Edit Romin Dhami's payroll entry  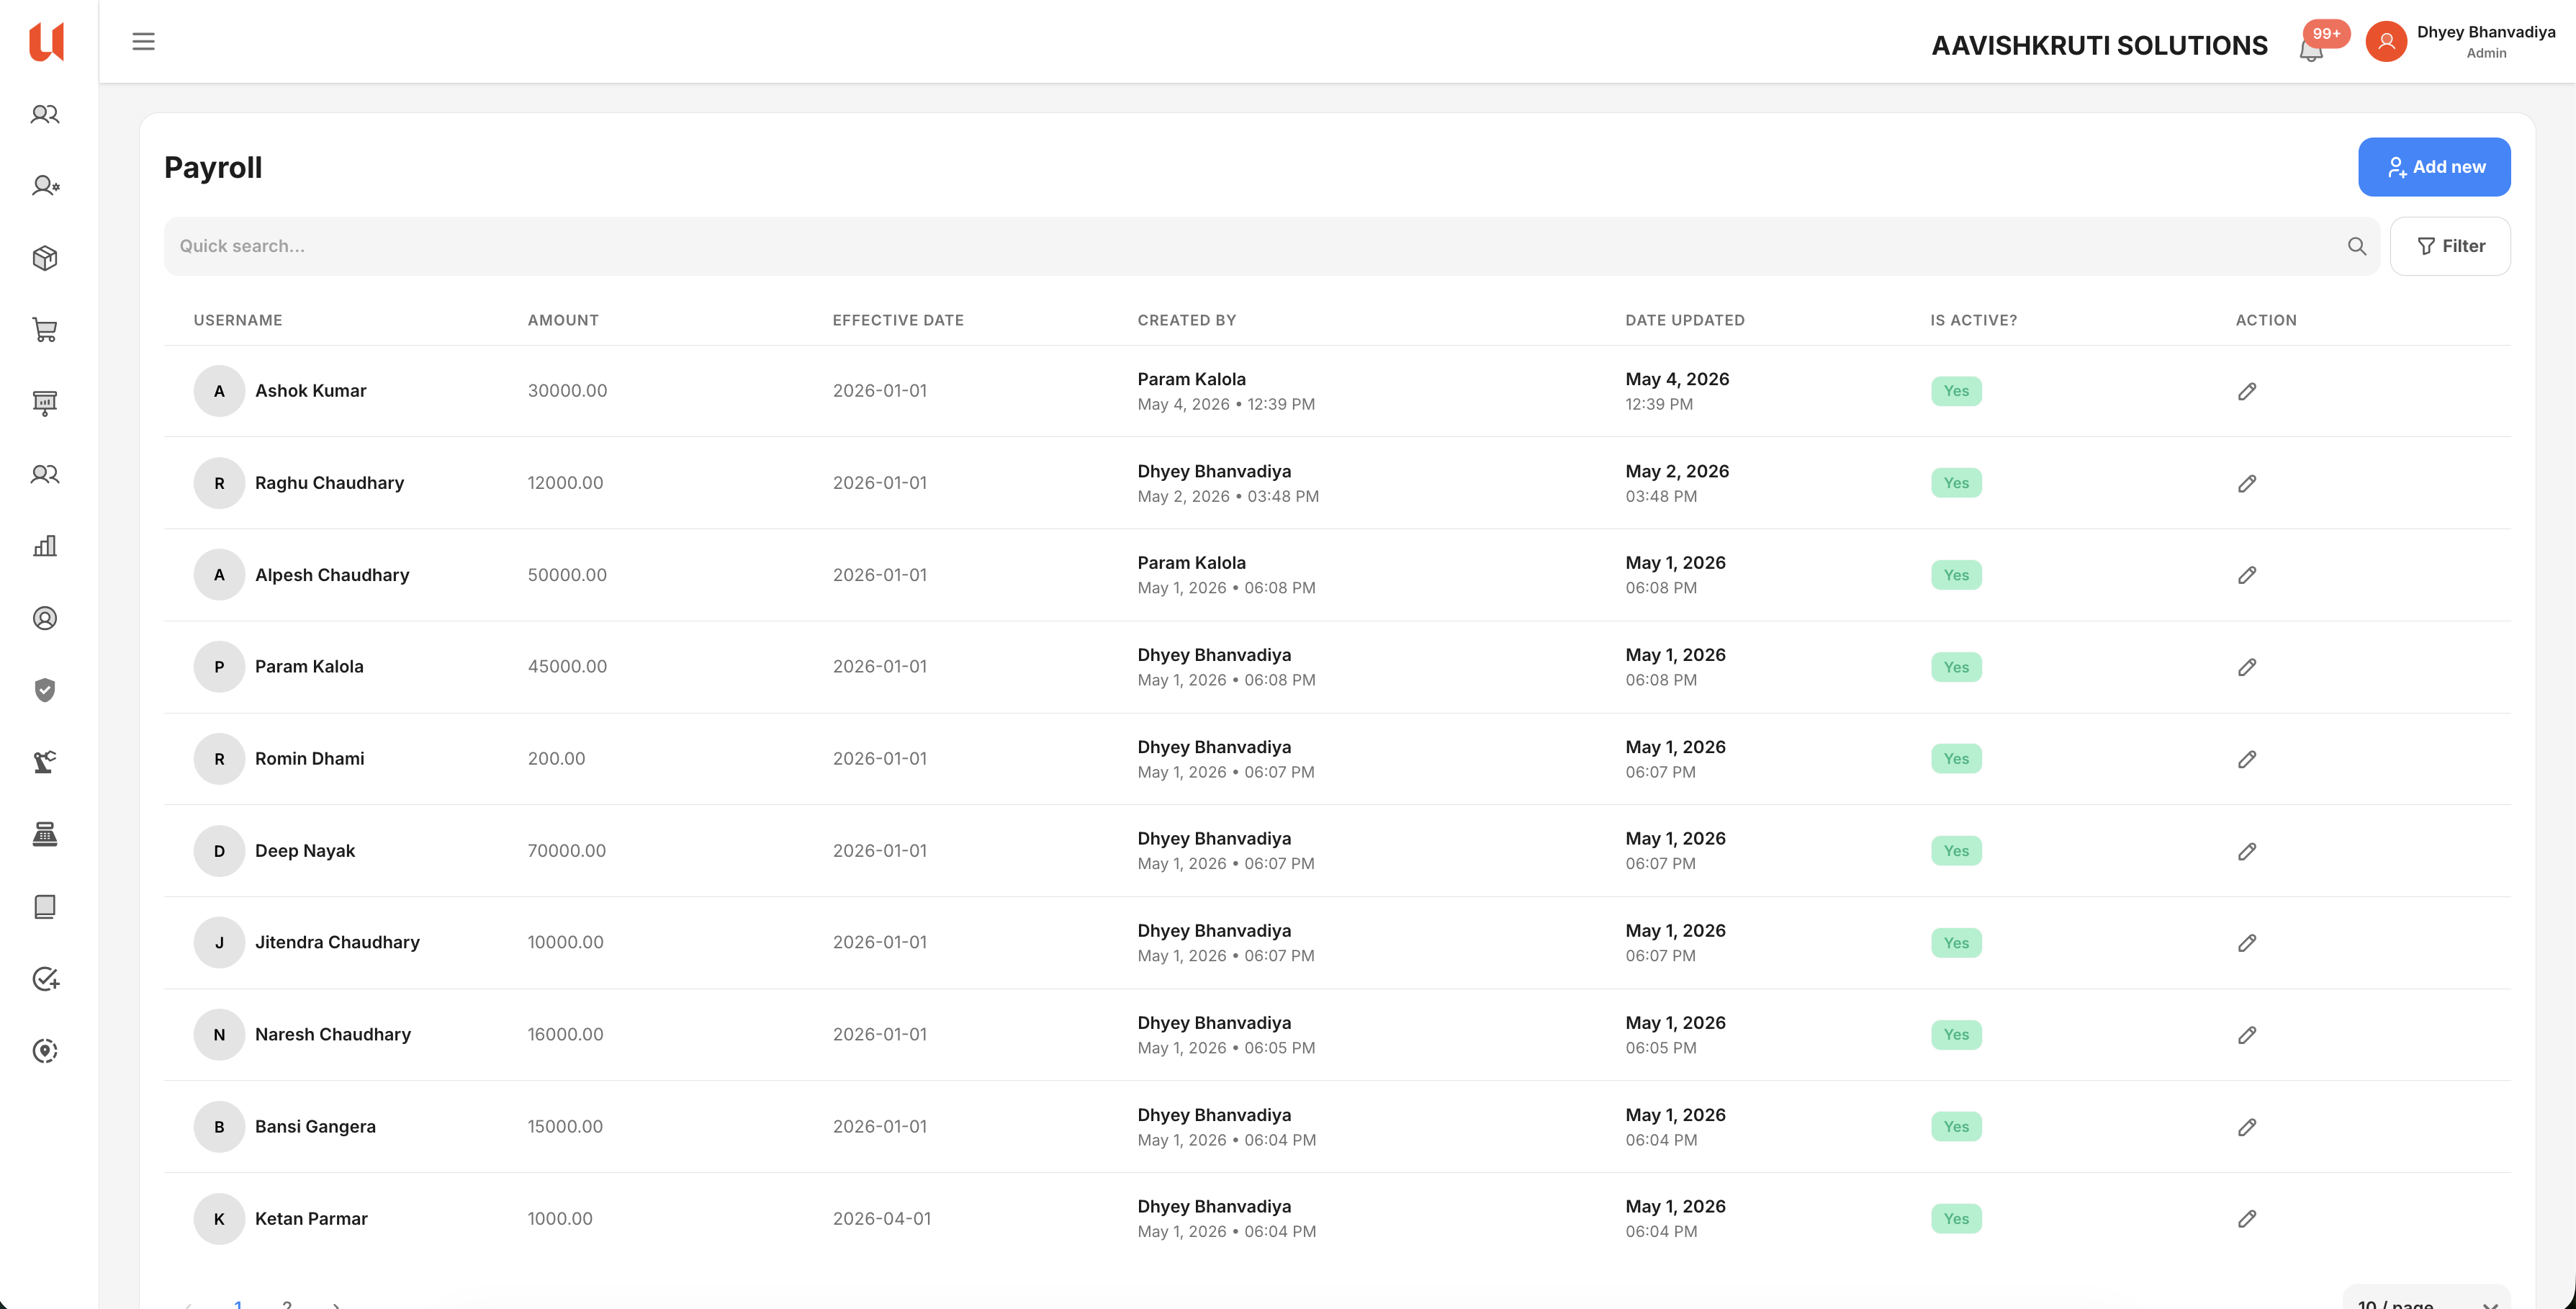click(x=2246, y=759)
